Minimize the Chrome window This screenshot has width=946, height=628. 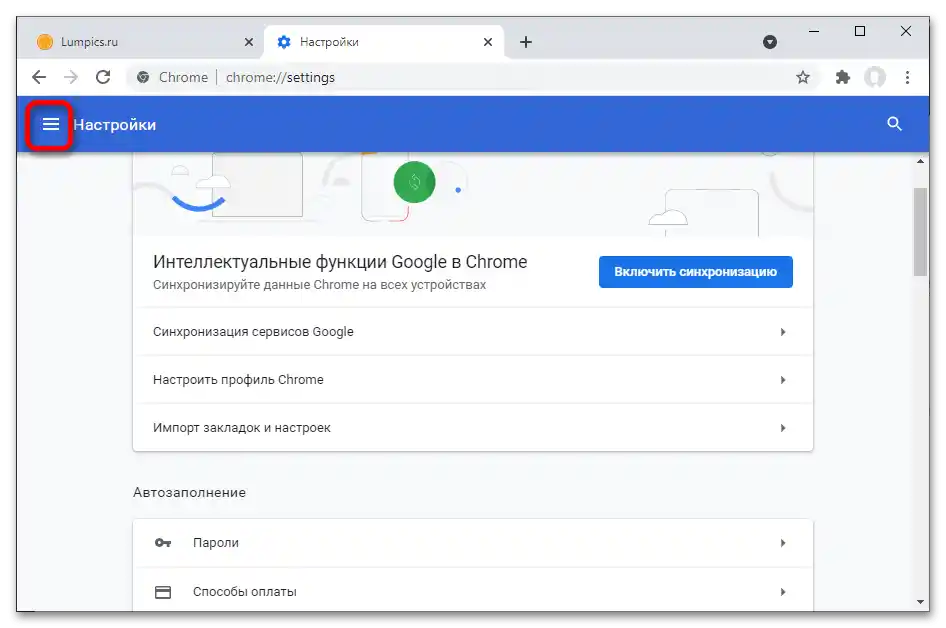pos(814,31)
